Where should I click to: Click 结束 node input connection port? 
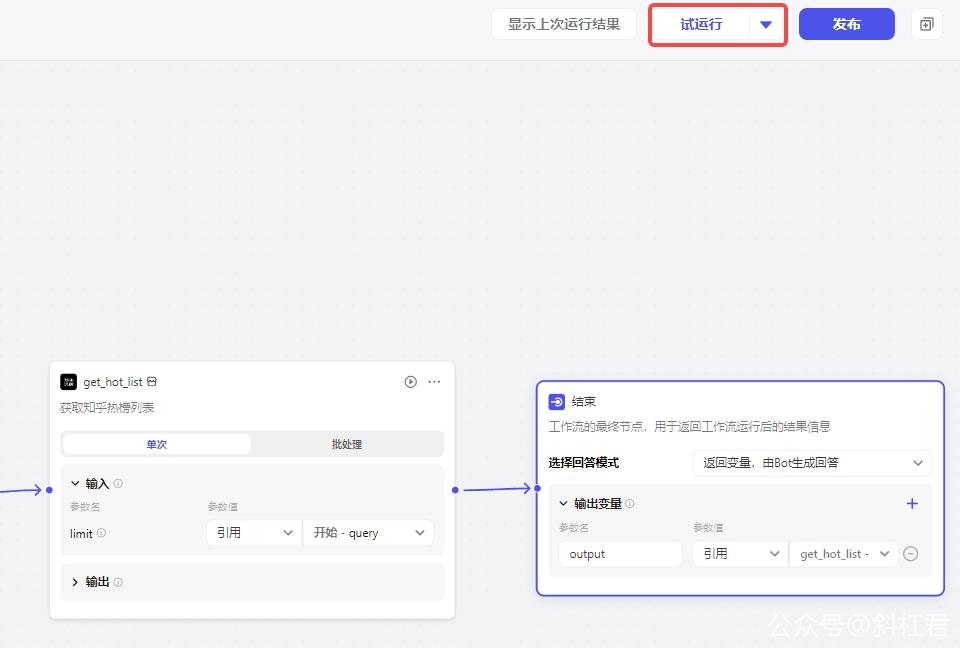(537, 488)
